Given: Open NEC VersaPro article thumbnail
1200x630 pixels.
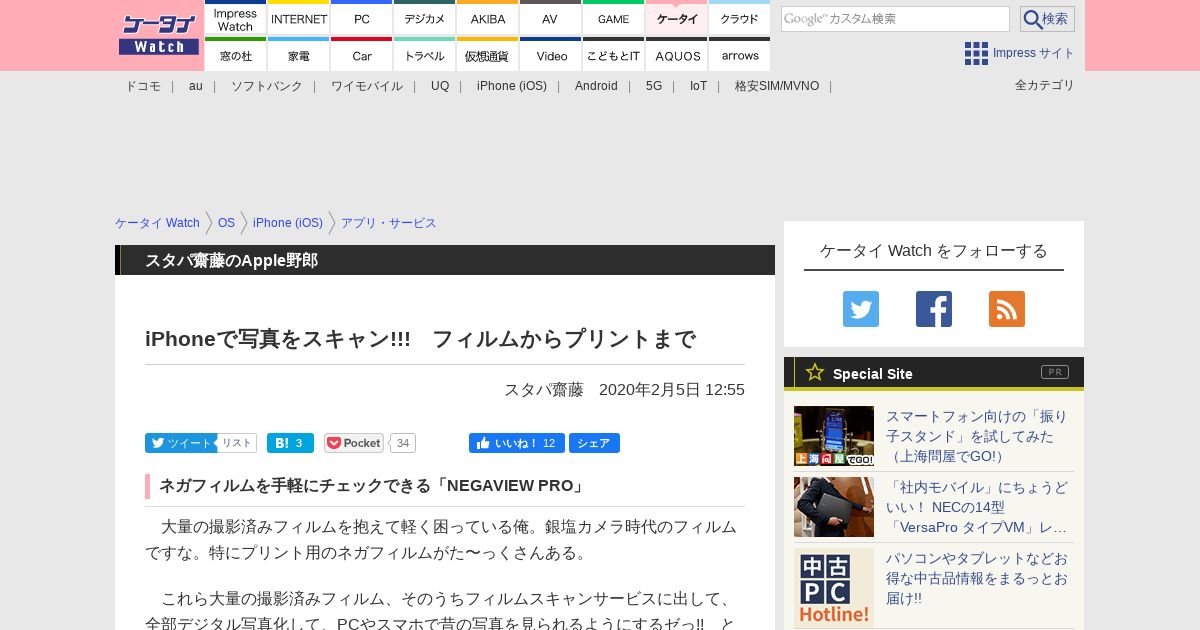Looking at the screenshot, I should click(834, 507).
